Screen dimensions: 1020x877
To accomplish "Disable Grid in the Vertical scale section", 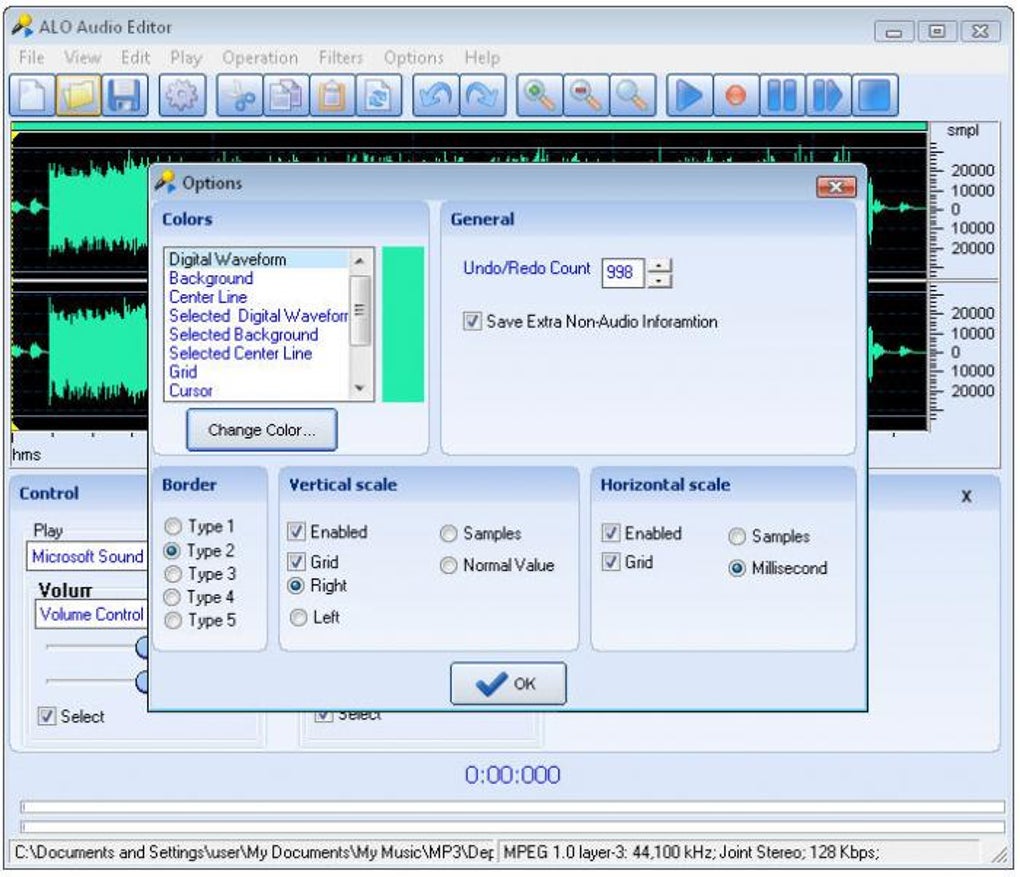I will (296, 561).
